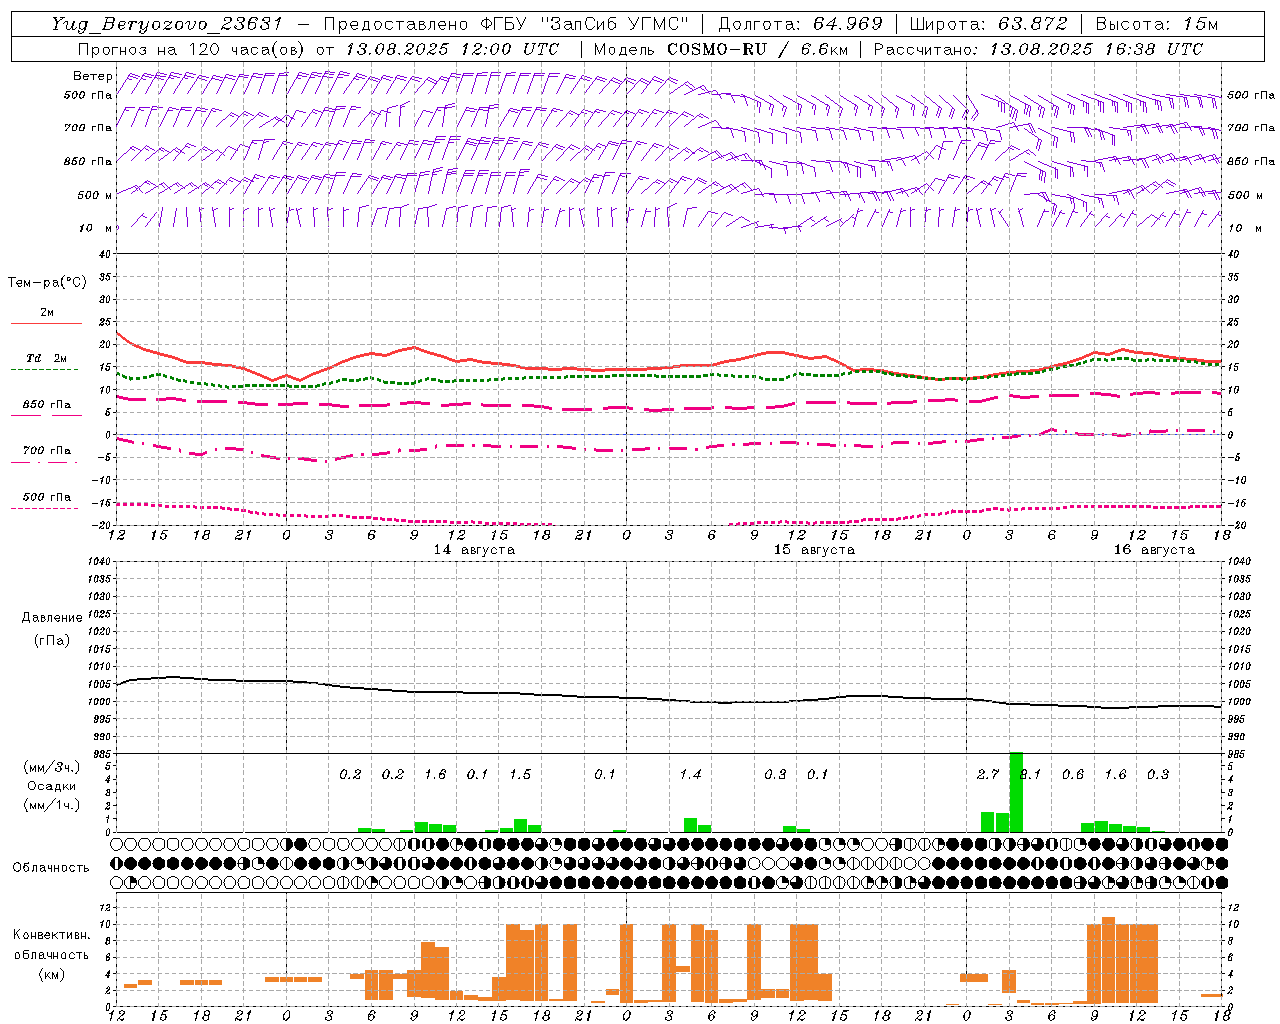The image size is (1280, 1024).
Task: Select the text Предоставлено ФГБУ "ЗапСиб УГМС"
Action: [507, 24]
